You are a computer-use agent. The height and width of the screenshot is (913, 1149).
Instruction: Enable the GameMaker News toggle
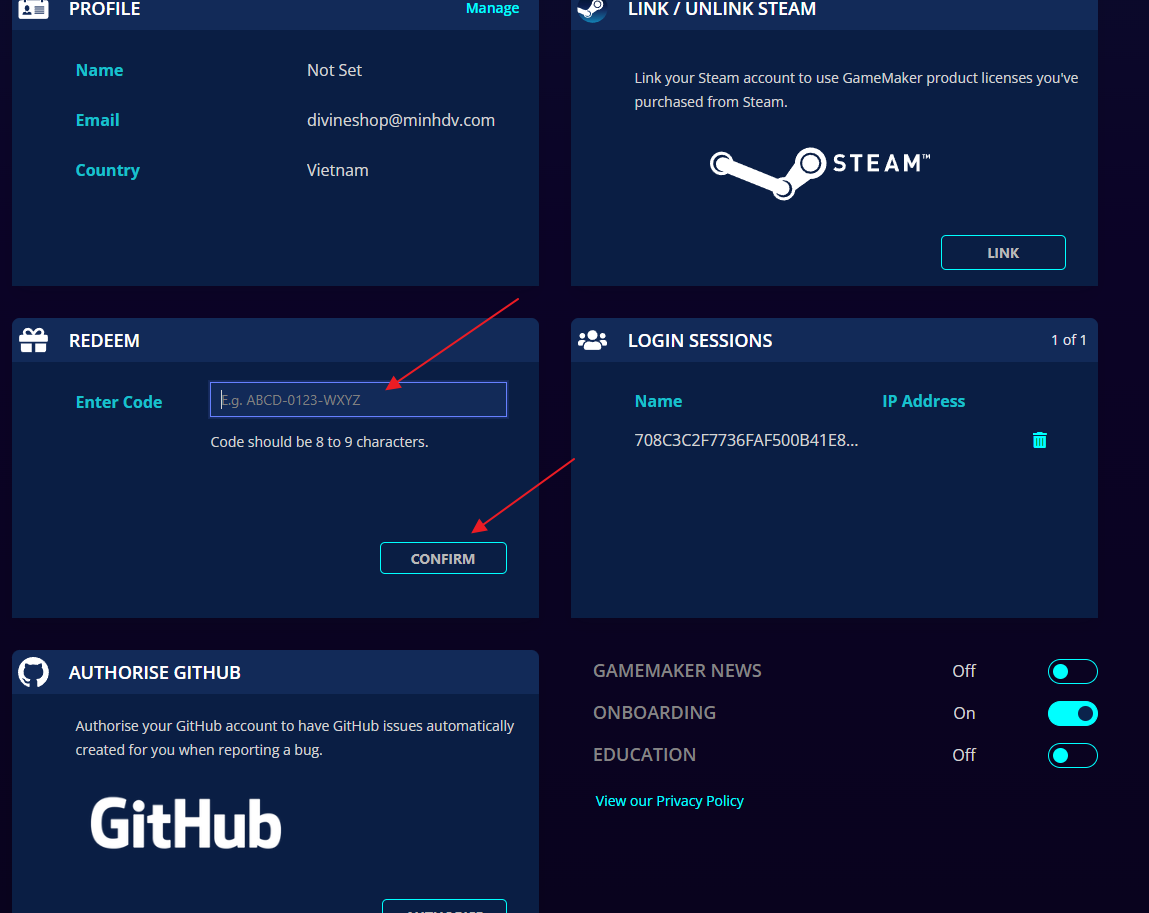(1072, 671)
